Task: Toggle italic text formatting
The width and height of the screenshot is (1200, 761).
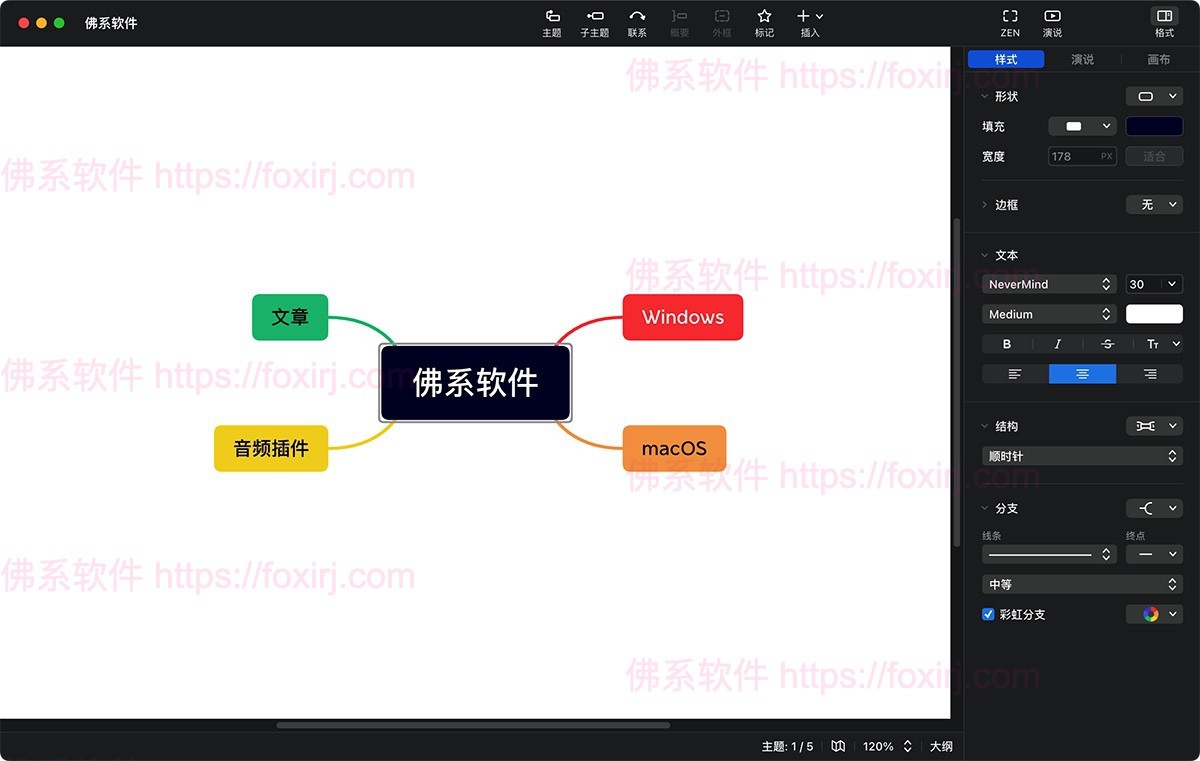Action: (x=1057, y=344)
